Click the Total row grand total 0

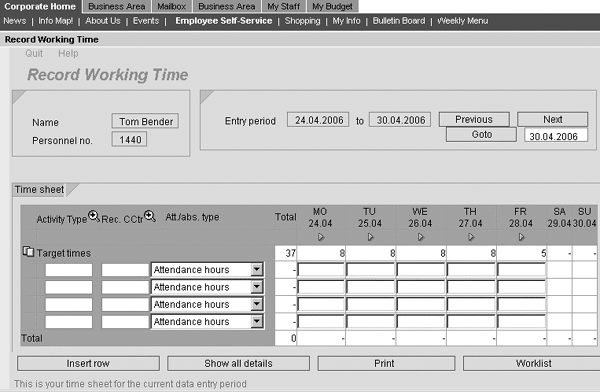[x=286, y=338]
